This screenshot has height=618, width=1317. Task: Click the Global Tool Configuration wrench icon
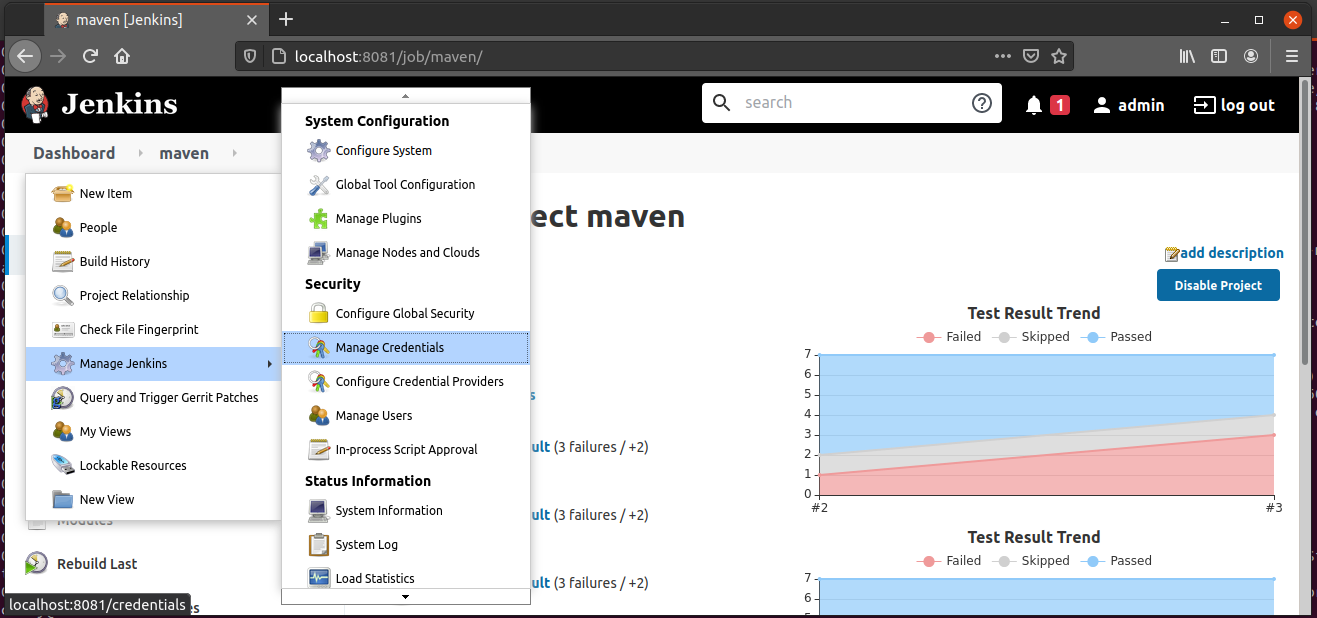319,184
